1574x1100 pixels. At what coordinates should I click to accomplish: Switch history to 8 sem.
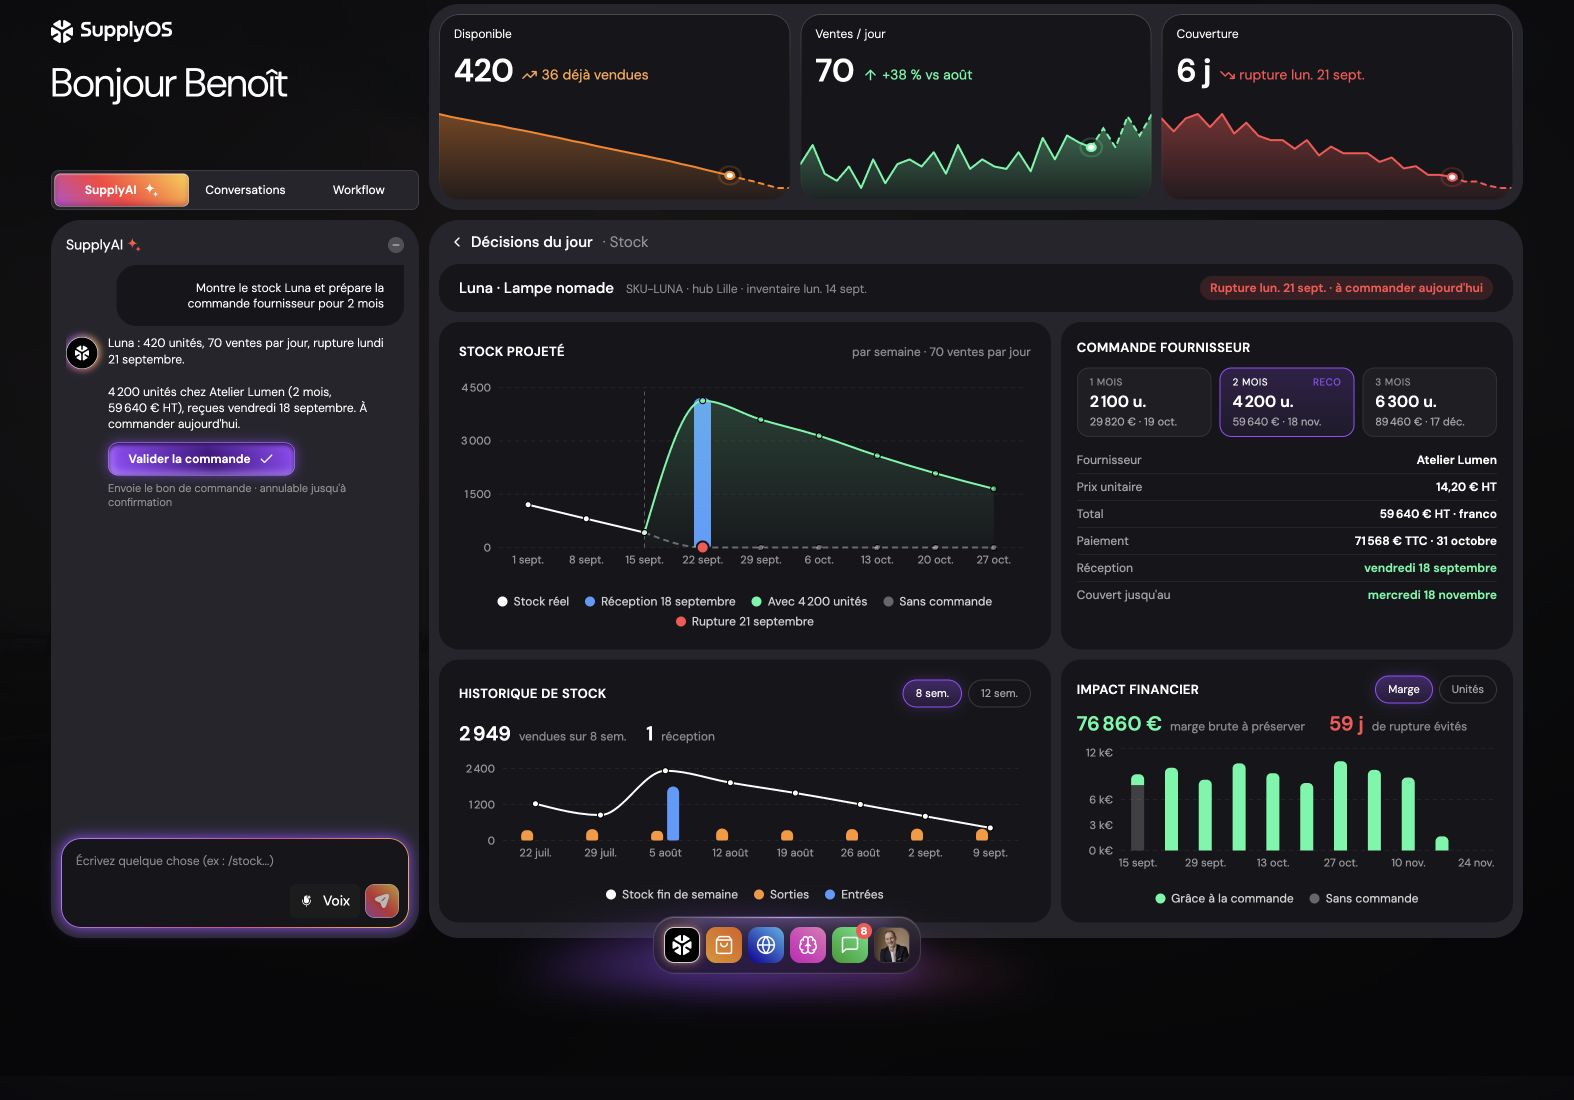932,693
